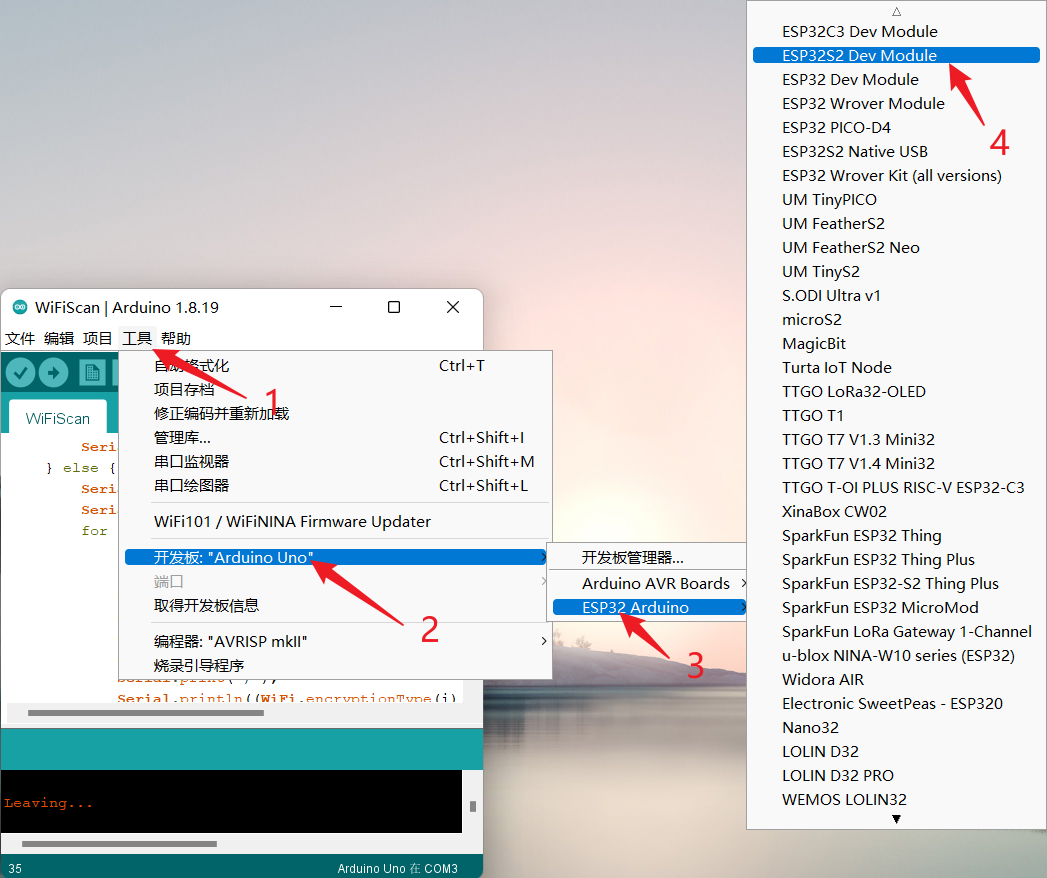Select UM TinyS2 board

pos(896,272)
